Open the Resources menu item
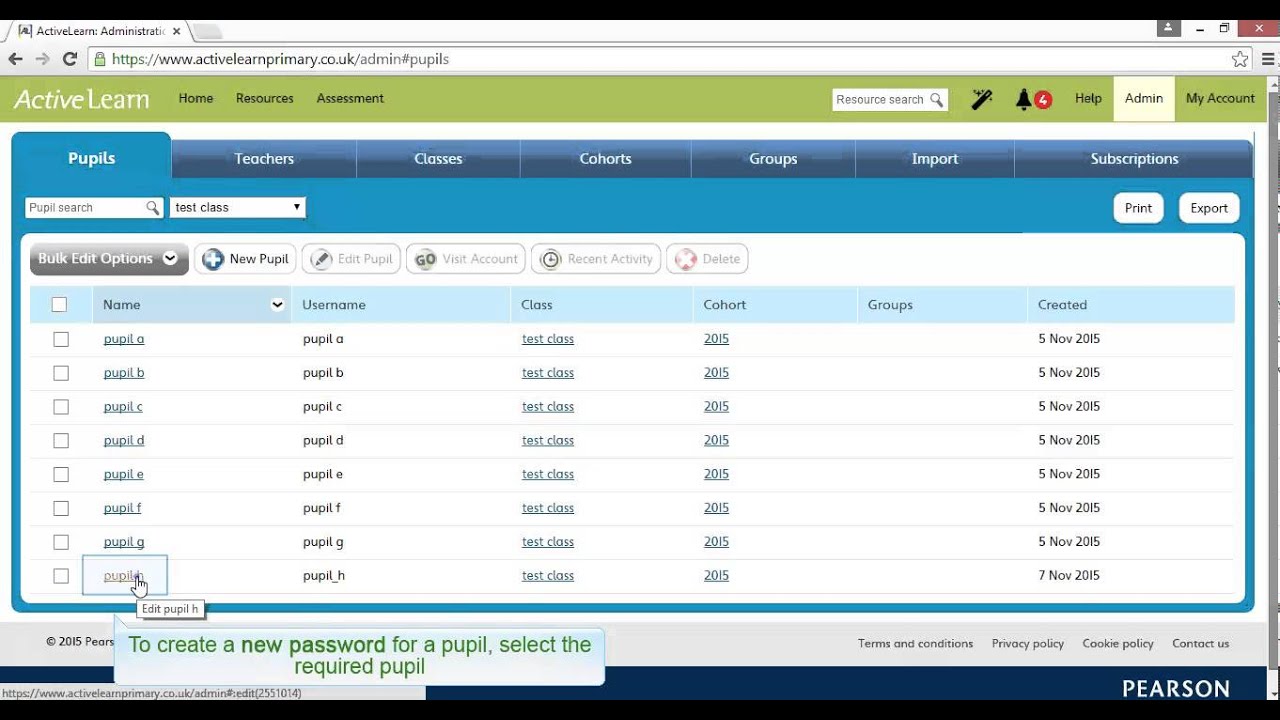 click(265, 99)
